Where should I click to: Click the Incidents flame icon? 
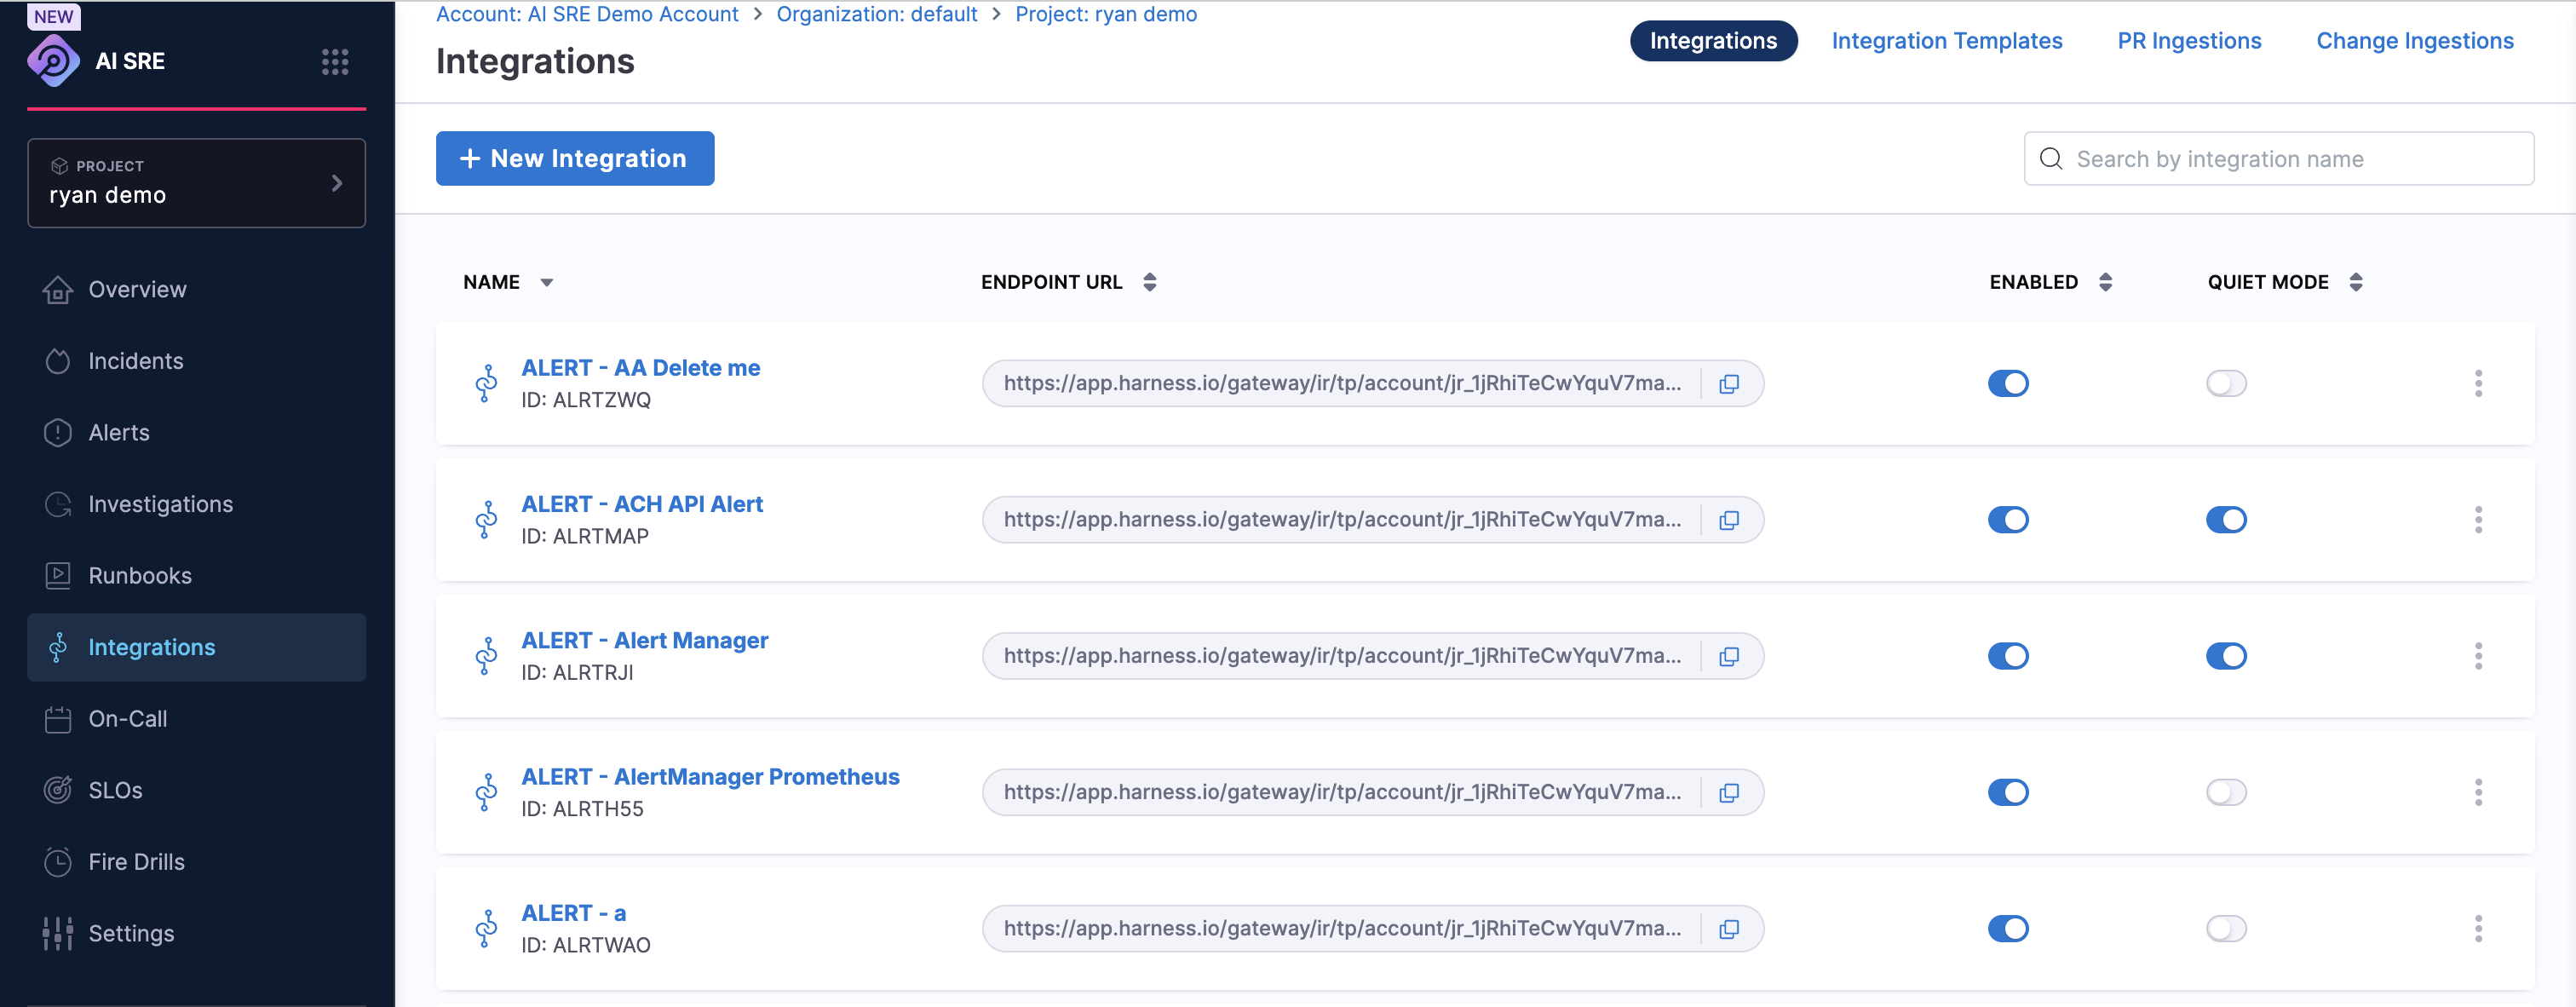[x=58, y=361]
